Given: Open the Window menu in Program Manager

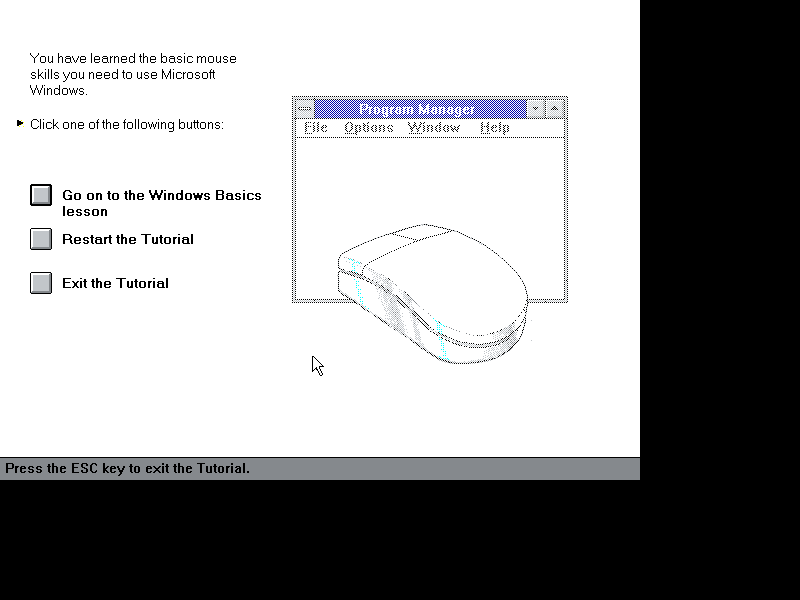Looking at the screenshot, I should [x=433, y=127].
